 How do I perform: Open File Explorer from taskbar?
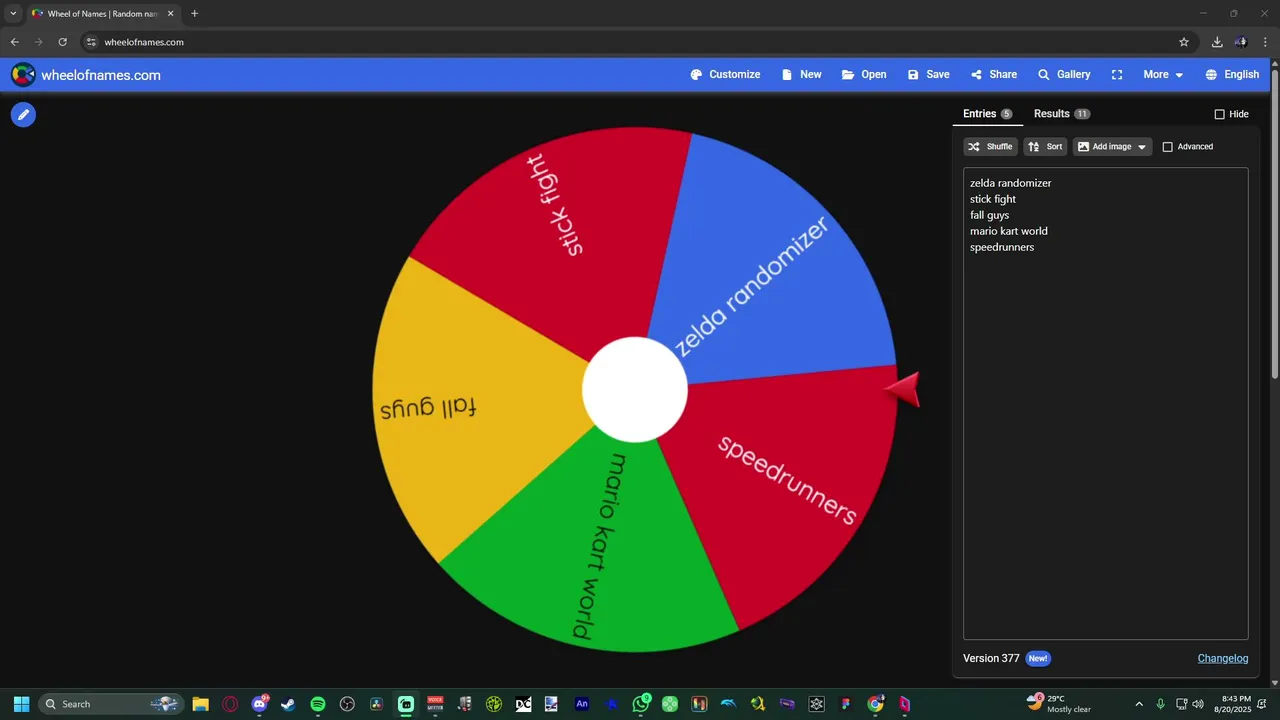200,704
